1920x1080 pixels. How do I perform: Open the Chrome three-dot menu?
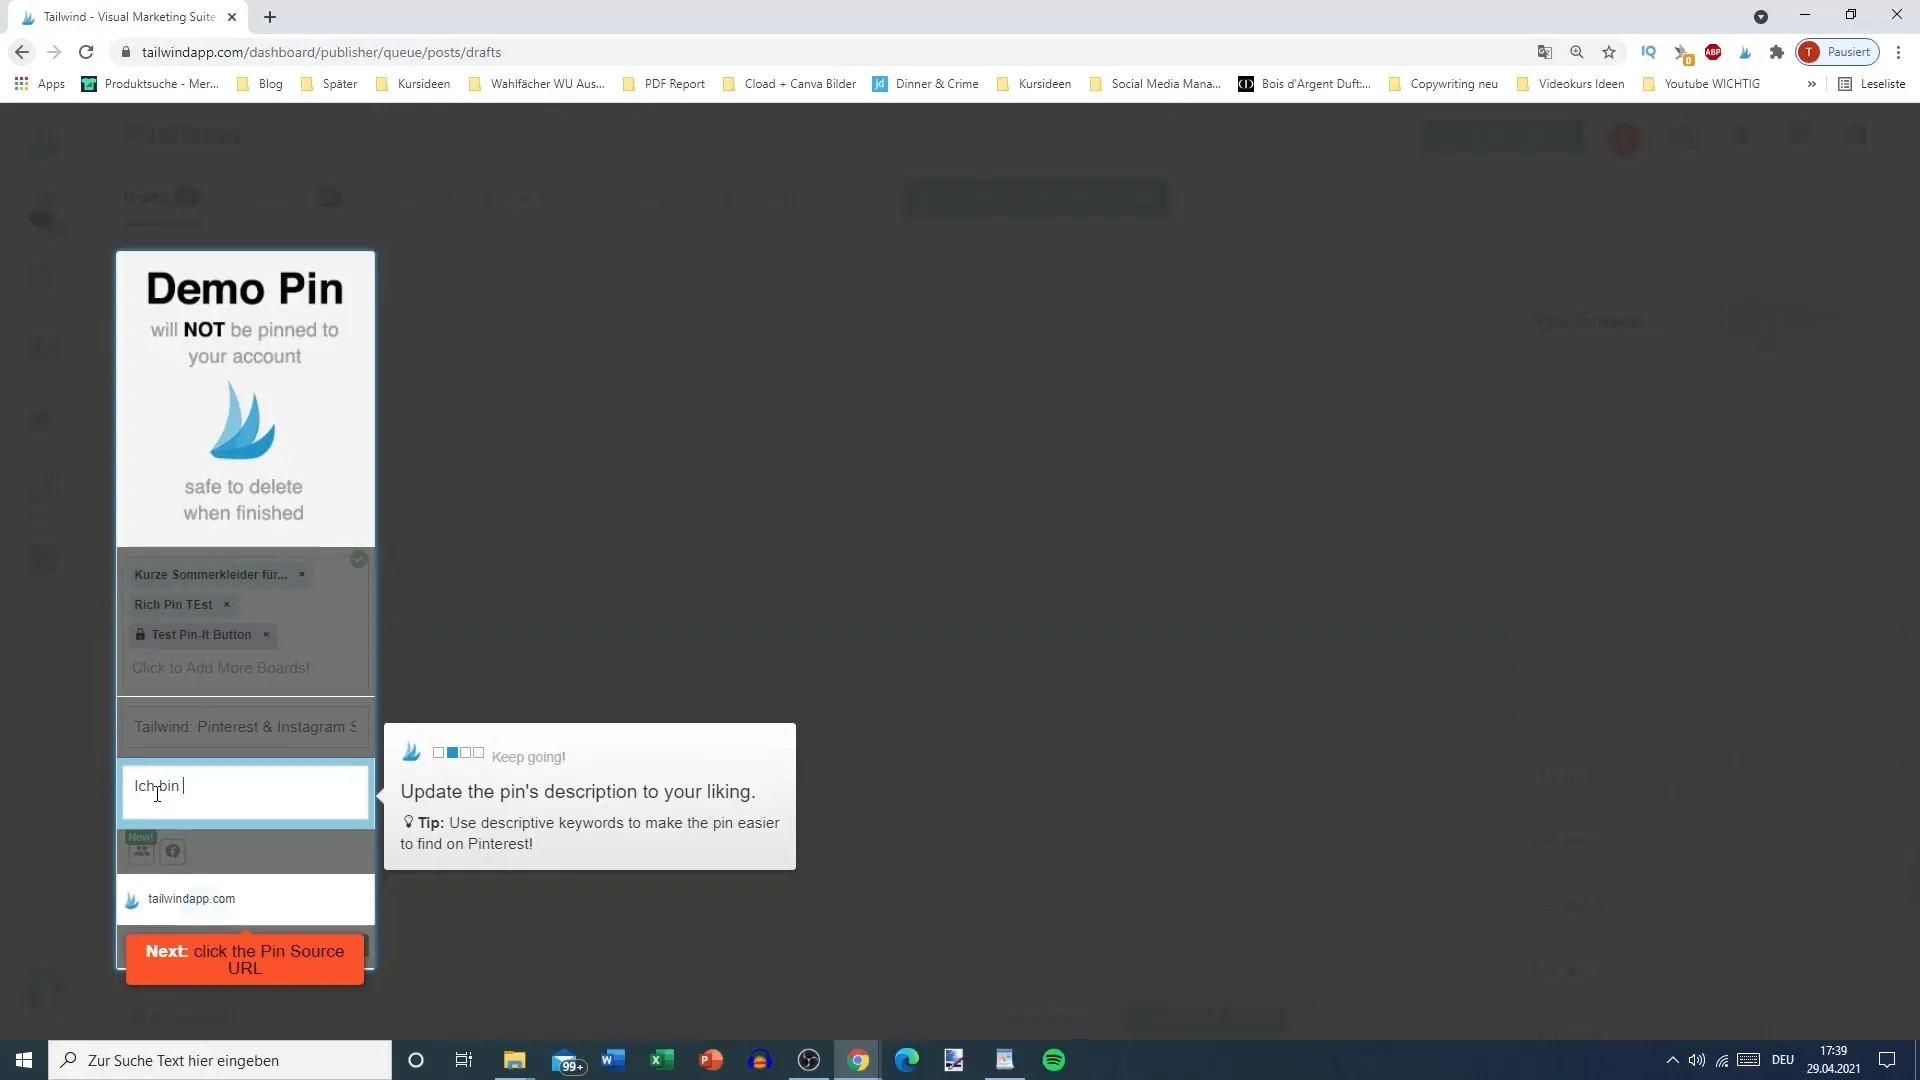point(1898,52)
